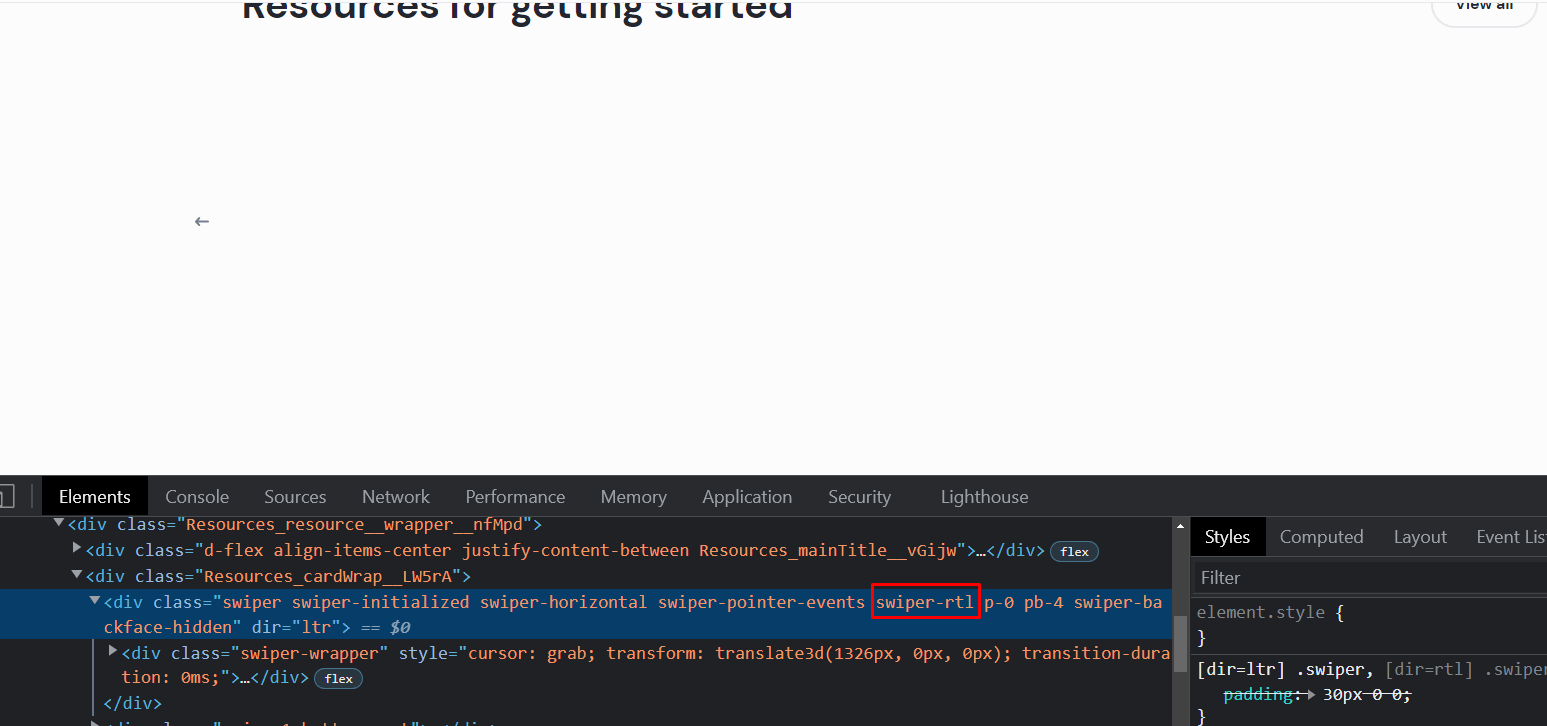Collapse the Resources_resource__wrapper div

pyautogui.click(x=59, y=523)
